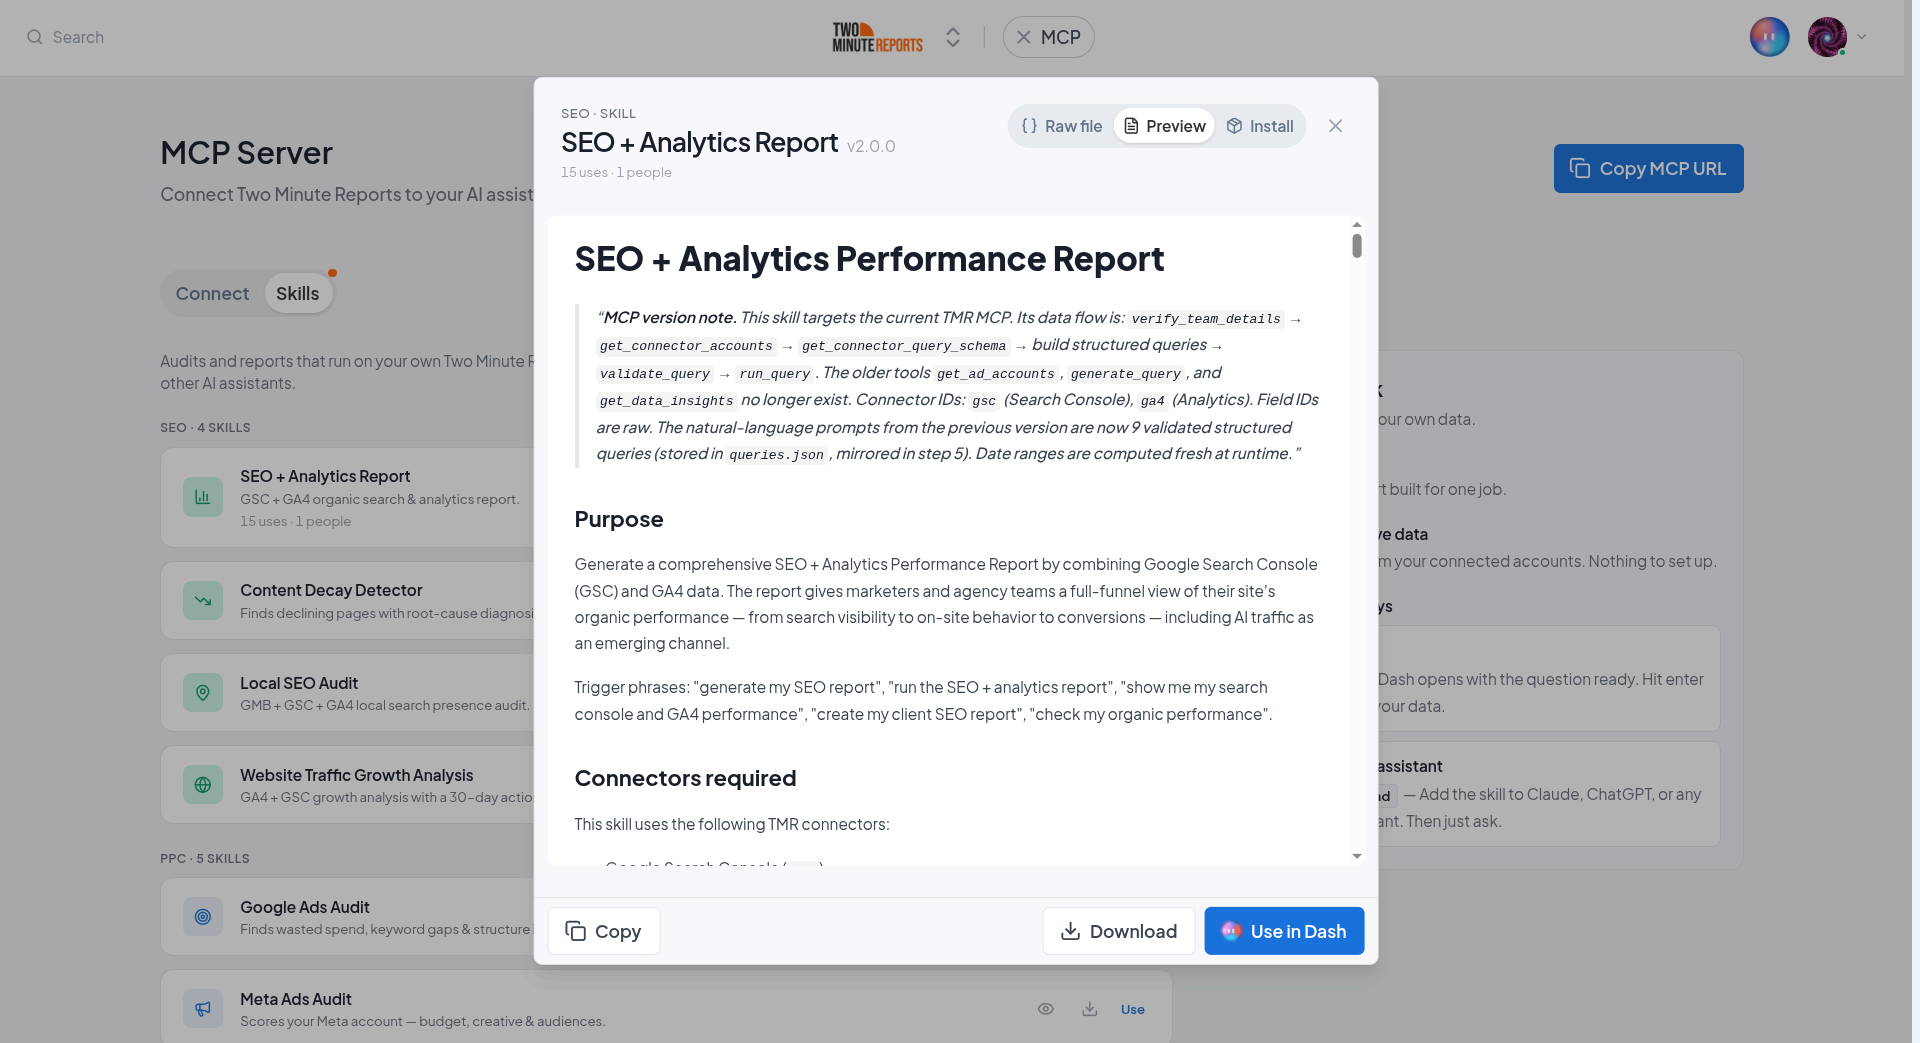Switch to Raw file view

(x=1062, y=126)
